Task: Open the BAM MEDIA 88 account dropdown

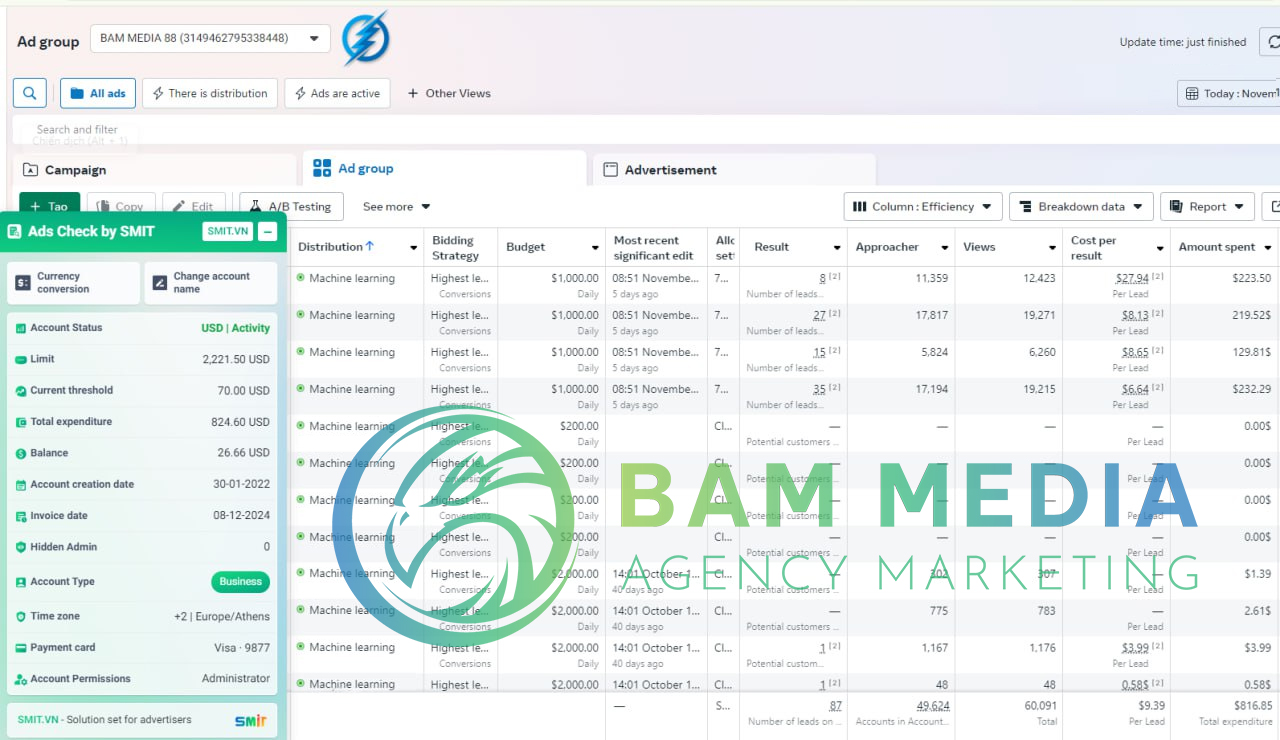Action: [210, 39]
